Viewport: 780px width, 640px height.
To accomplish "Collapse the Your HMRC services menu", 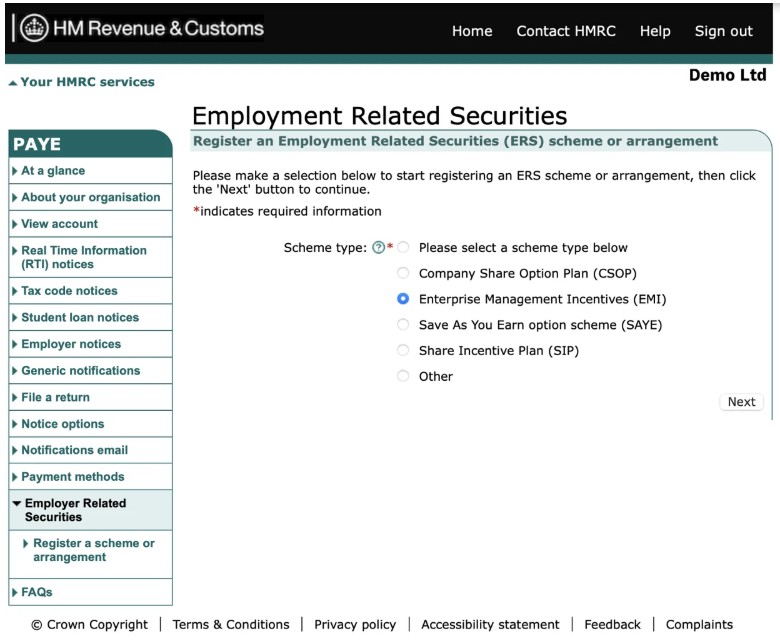I will tap(82, 82).
